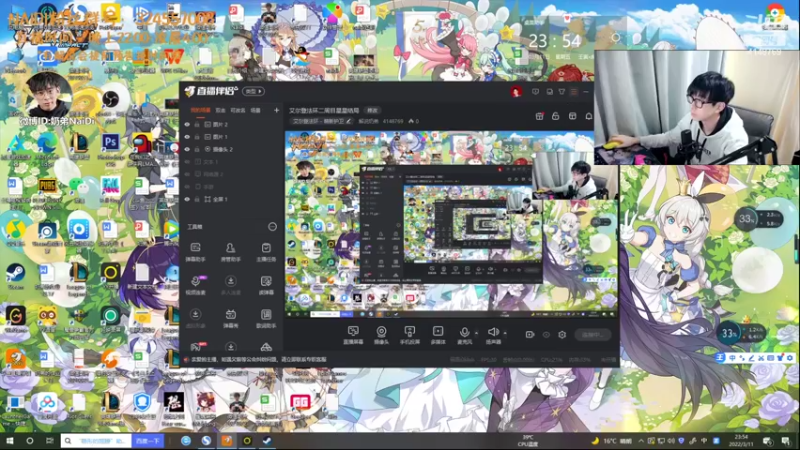Open the Photoshop desktop shortcut
This screenshot has height=450, width=800.
(x=110, y=146)
